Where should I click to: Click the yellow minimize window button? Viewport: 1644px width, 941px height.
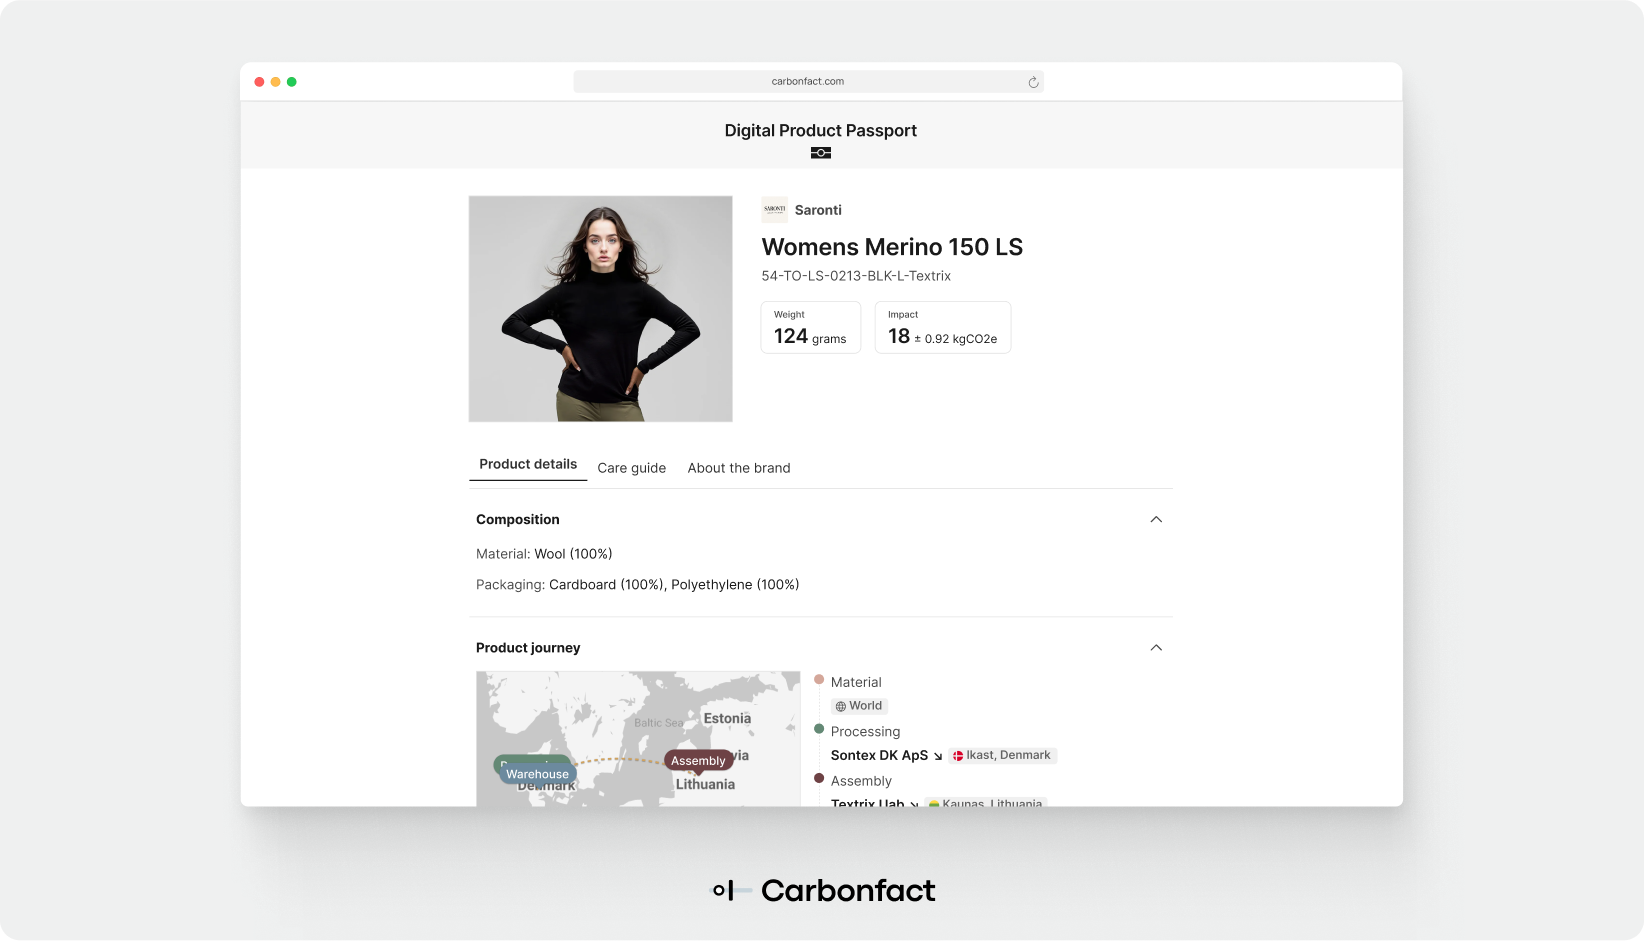point(275,82)
